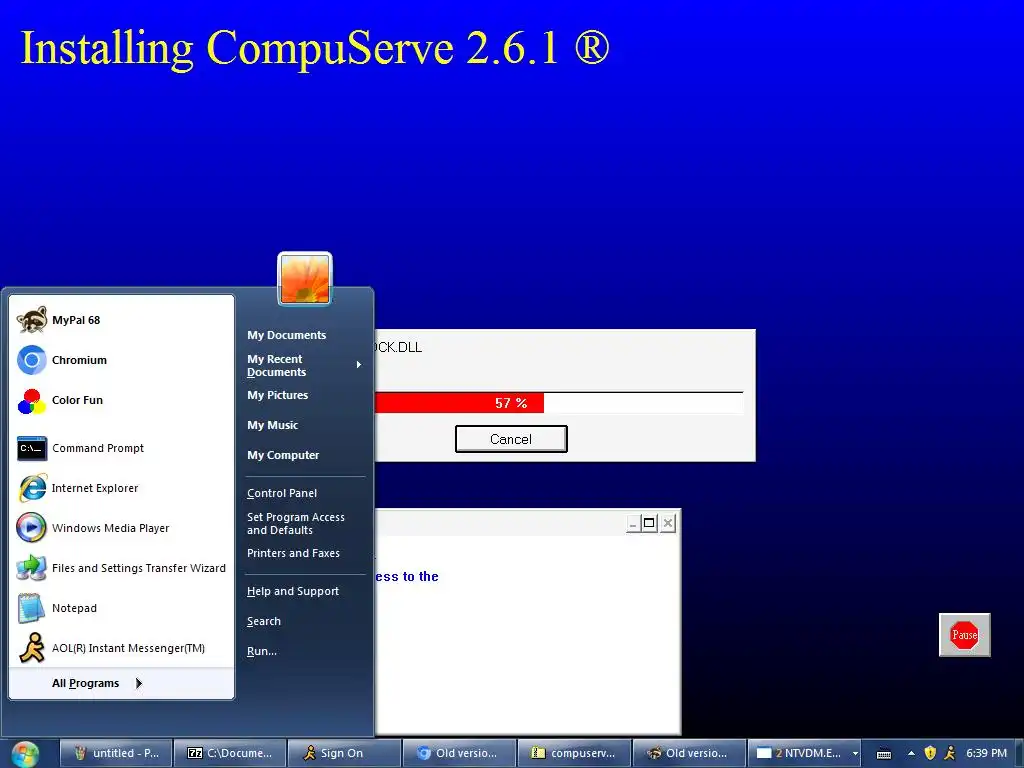Screen dimensions: 1024x768
Task: Click the 57 % installation progress bar
Action: [x=559, y=403]
